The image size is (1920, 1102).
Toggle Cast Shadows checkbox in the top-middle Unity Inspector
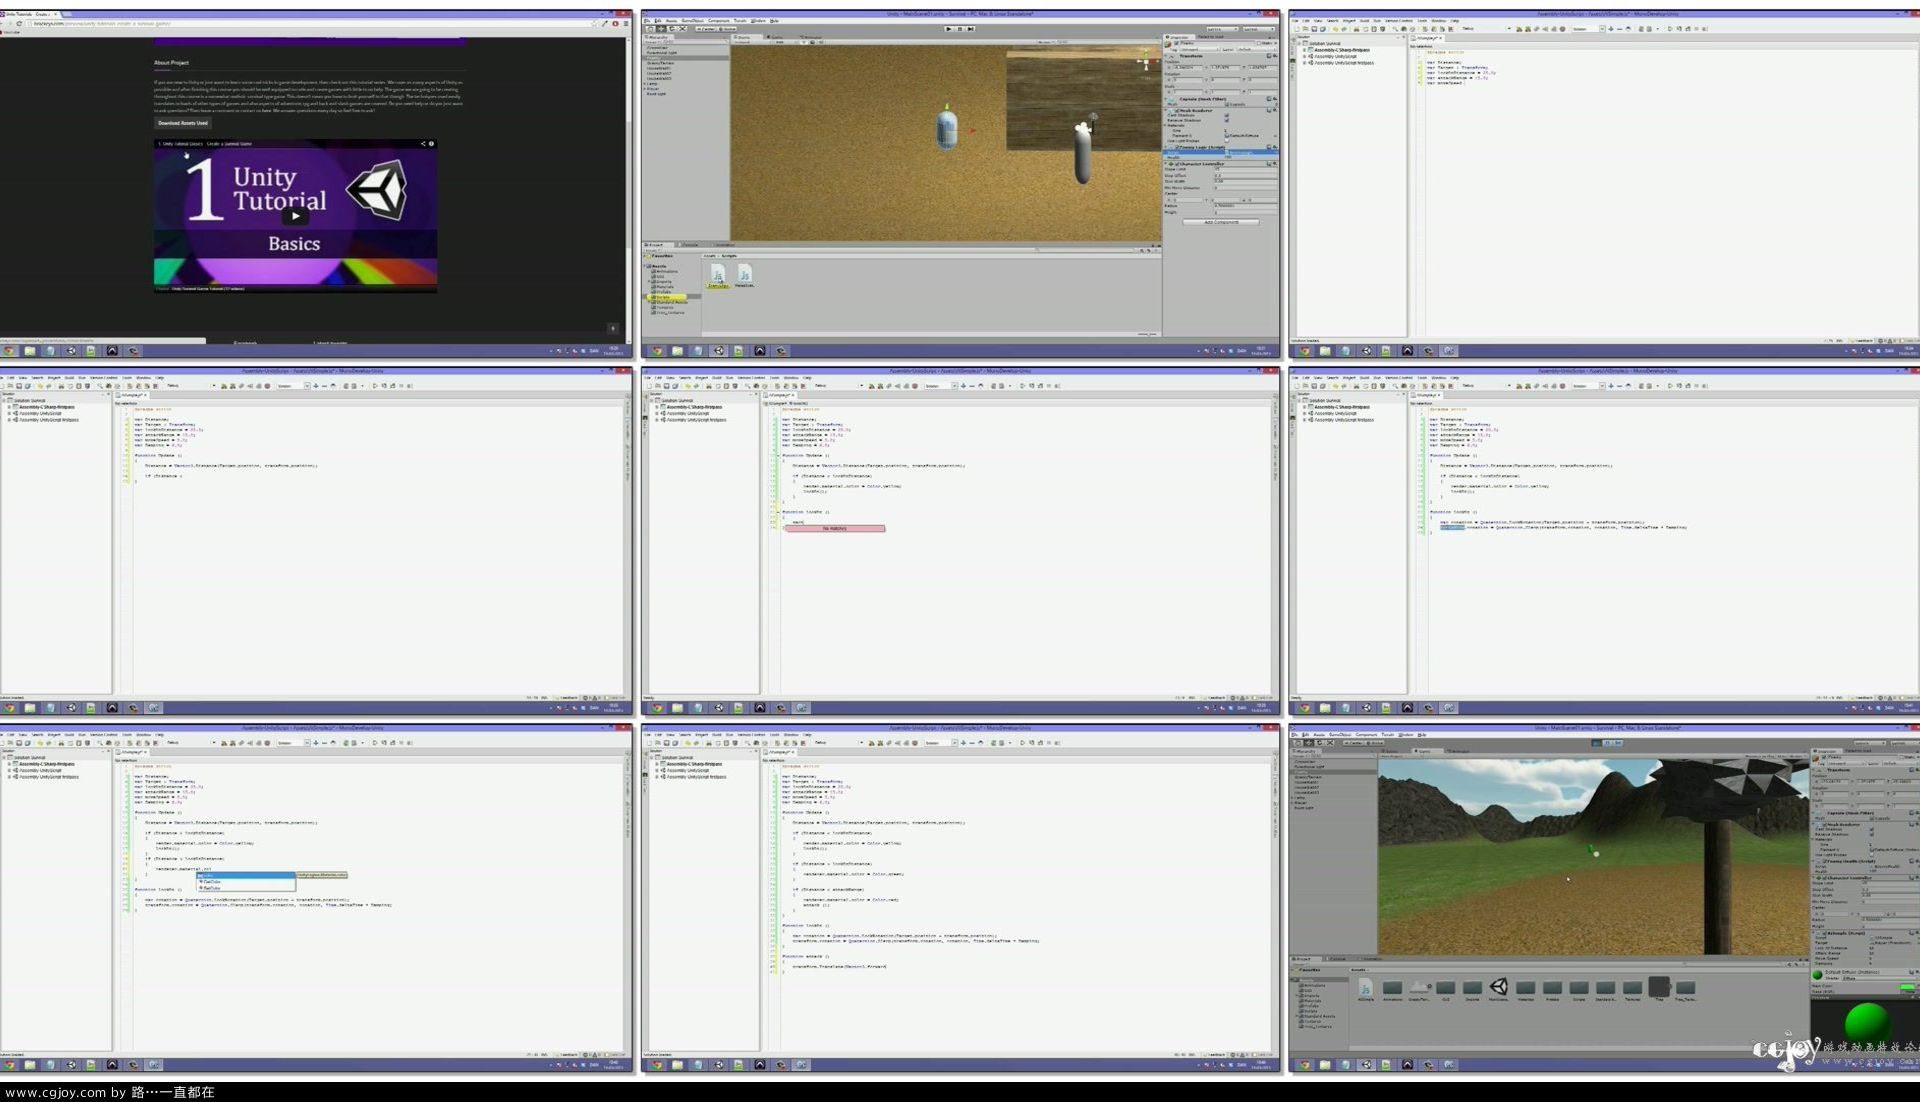(1227, 115)
